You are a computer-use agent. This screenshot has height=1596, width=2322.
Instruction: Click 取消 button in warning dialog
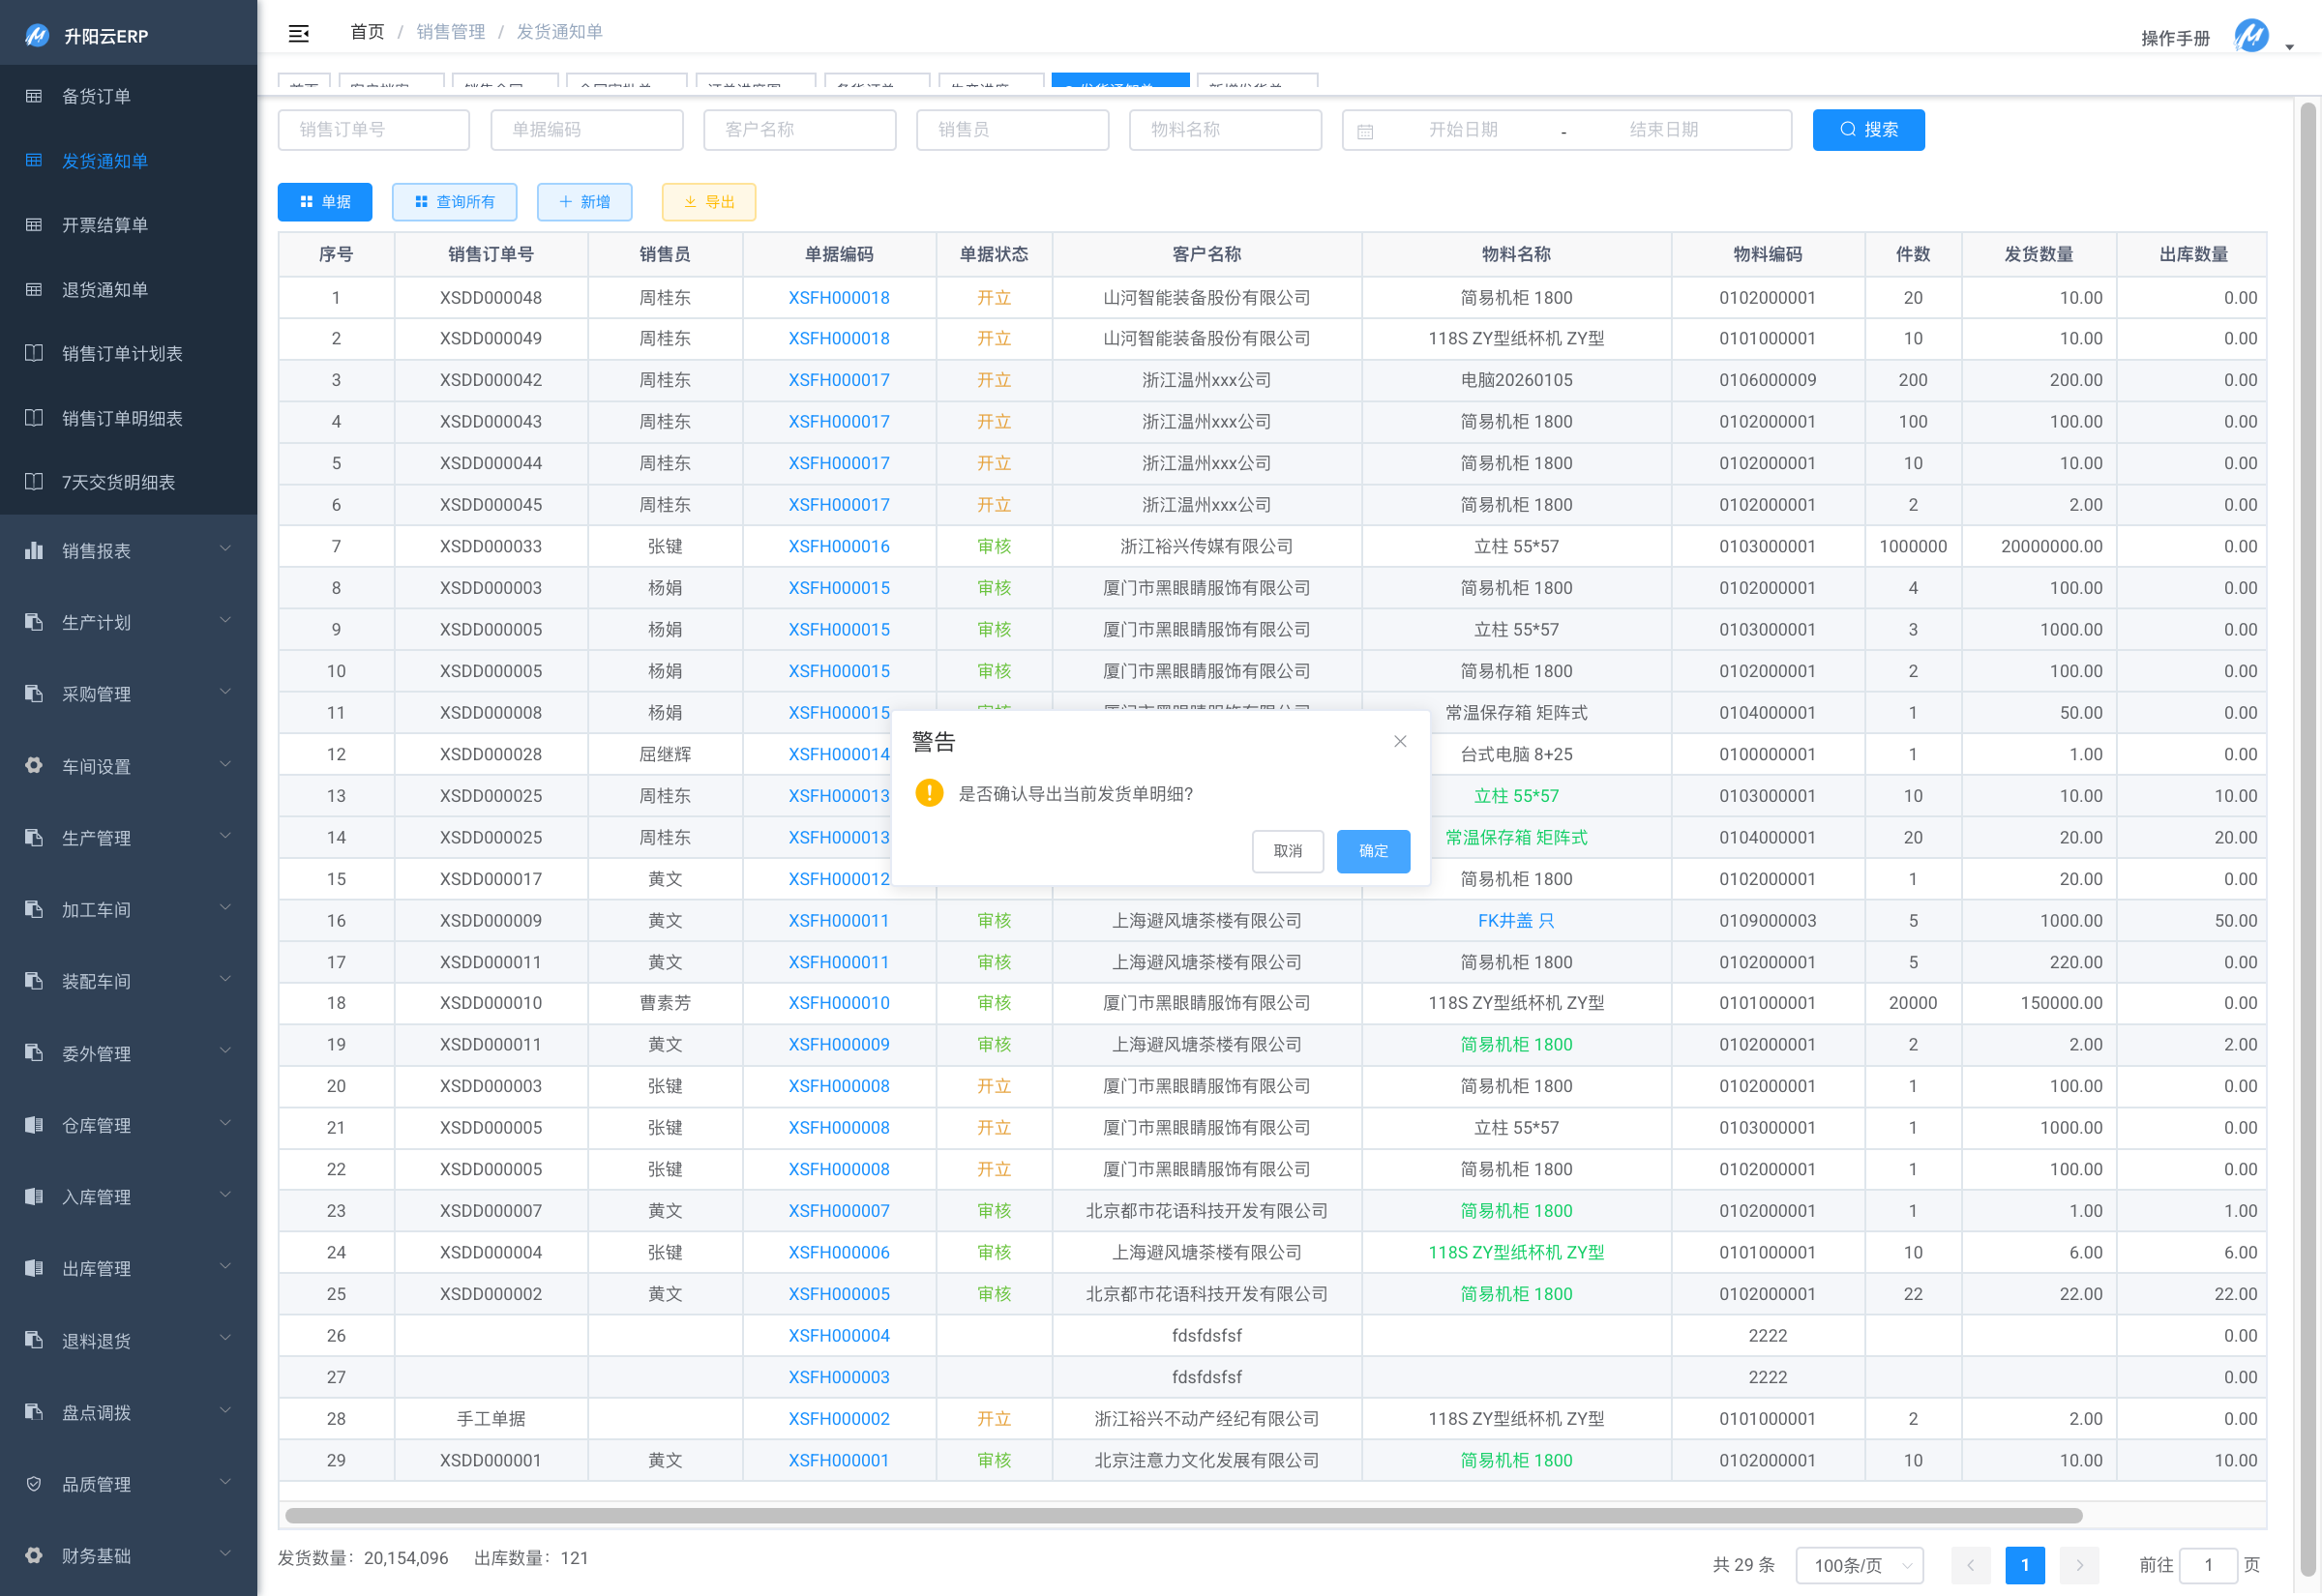1287,851
